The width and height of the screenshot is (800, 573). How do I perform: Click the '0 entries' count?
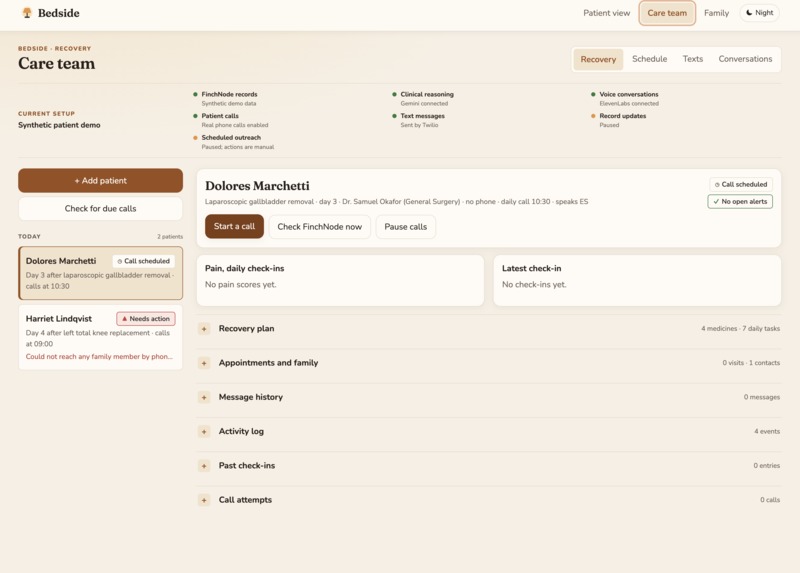766,465
